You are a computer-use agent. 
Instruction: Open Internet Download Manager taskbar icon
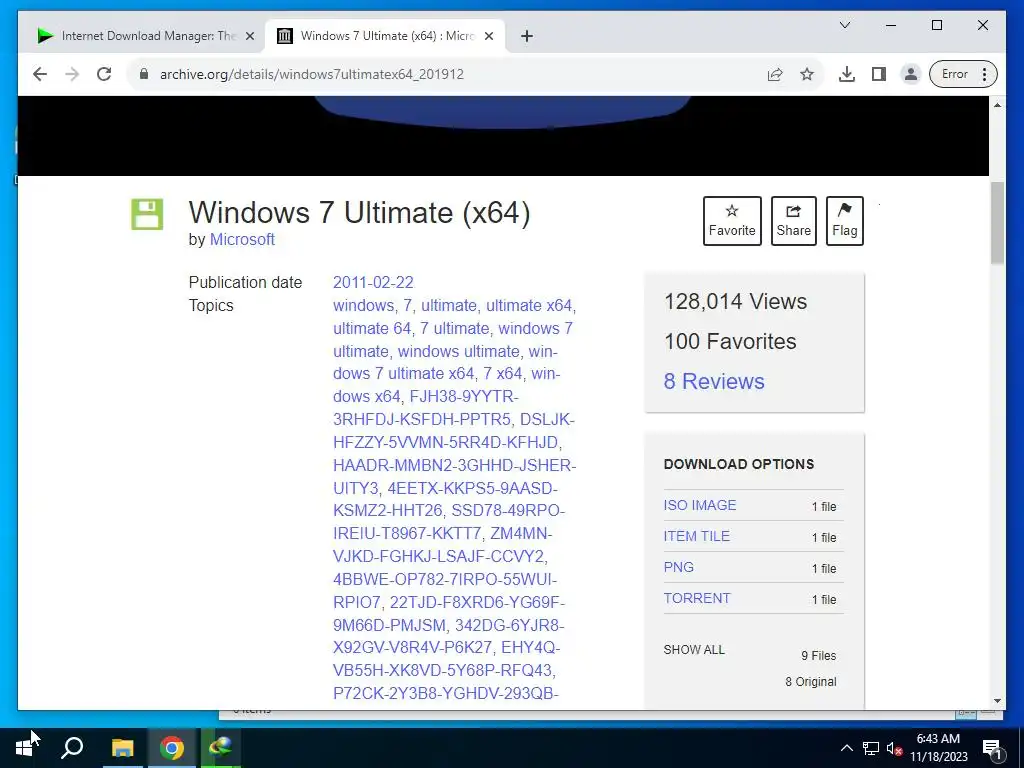(221, 748)
